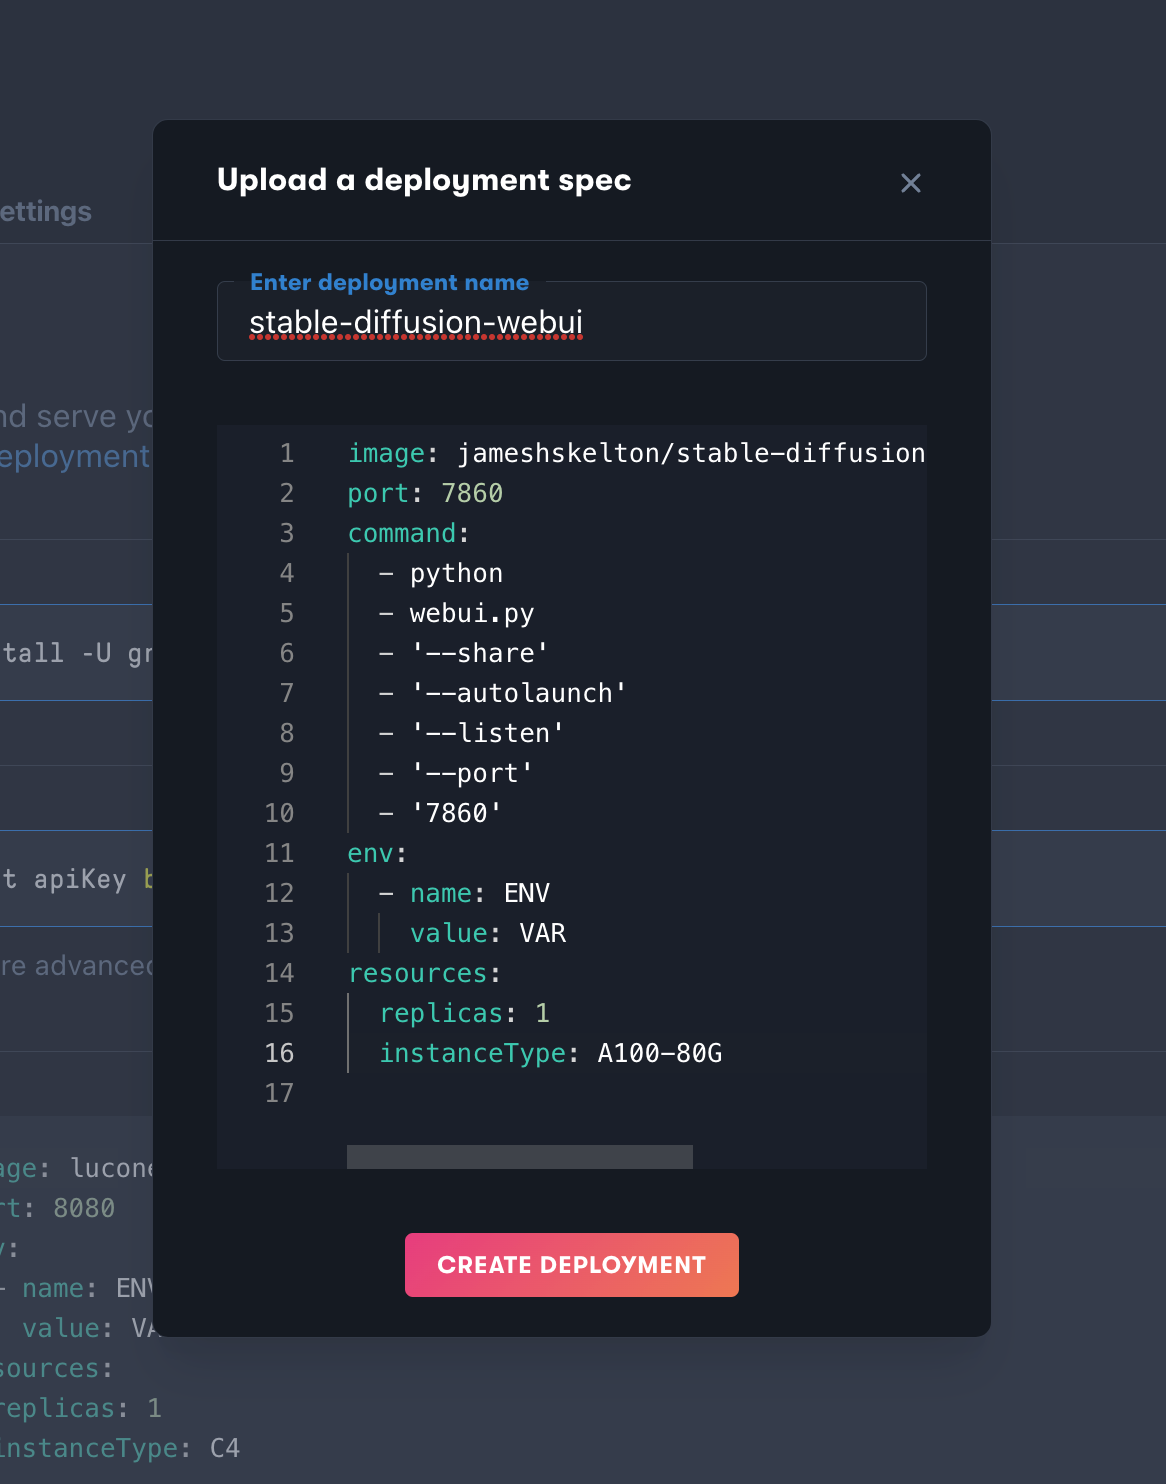The height and width of the screenshot is (1484, 1166).
Task: Click the 'python' entry on line 4
Action: coord(456,573)
